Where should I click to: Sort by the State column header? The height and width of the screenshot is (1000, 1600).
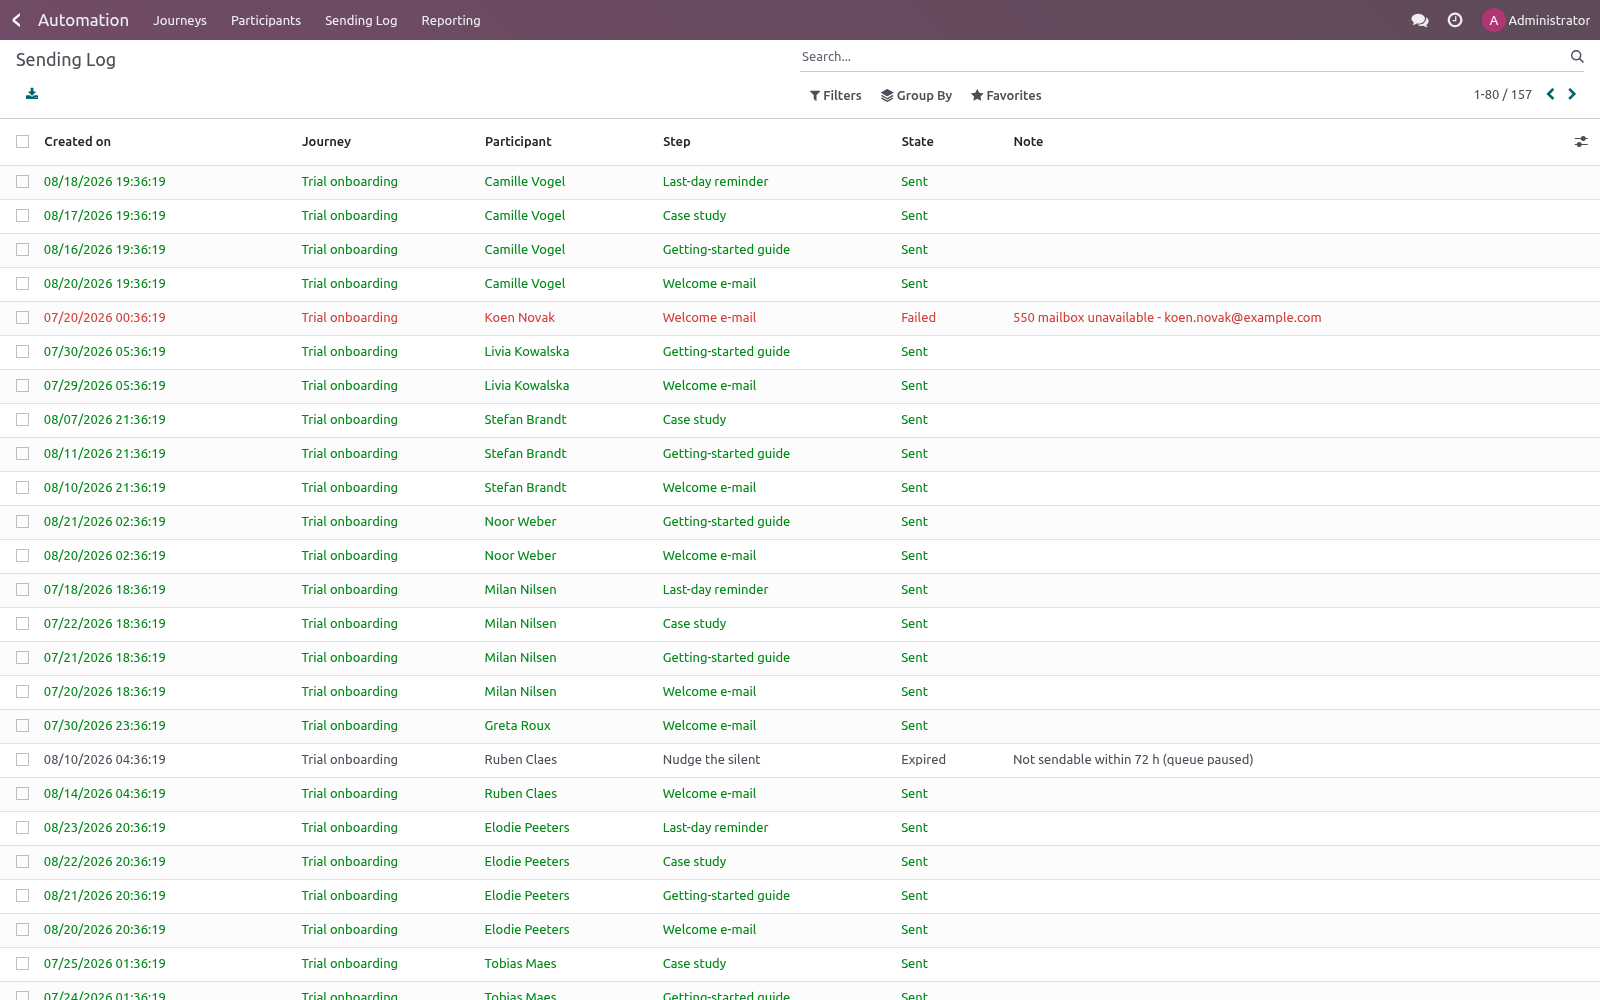pyautogui.click(x=917, y=142)
